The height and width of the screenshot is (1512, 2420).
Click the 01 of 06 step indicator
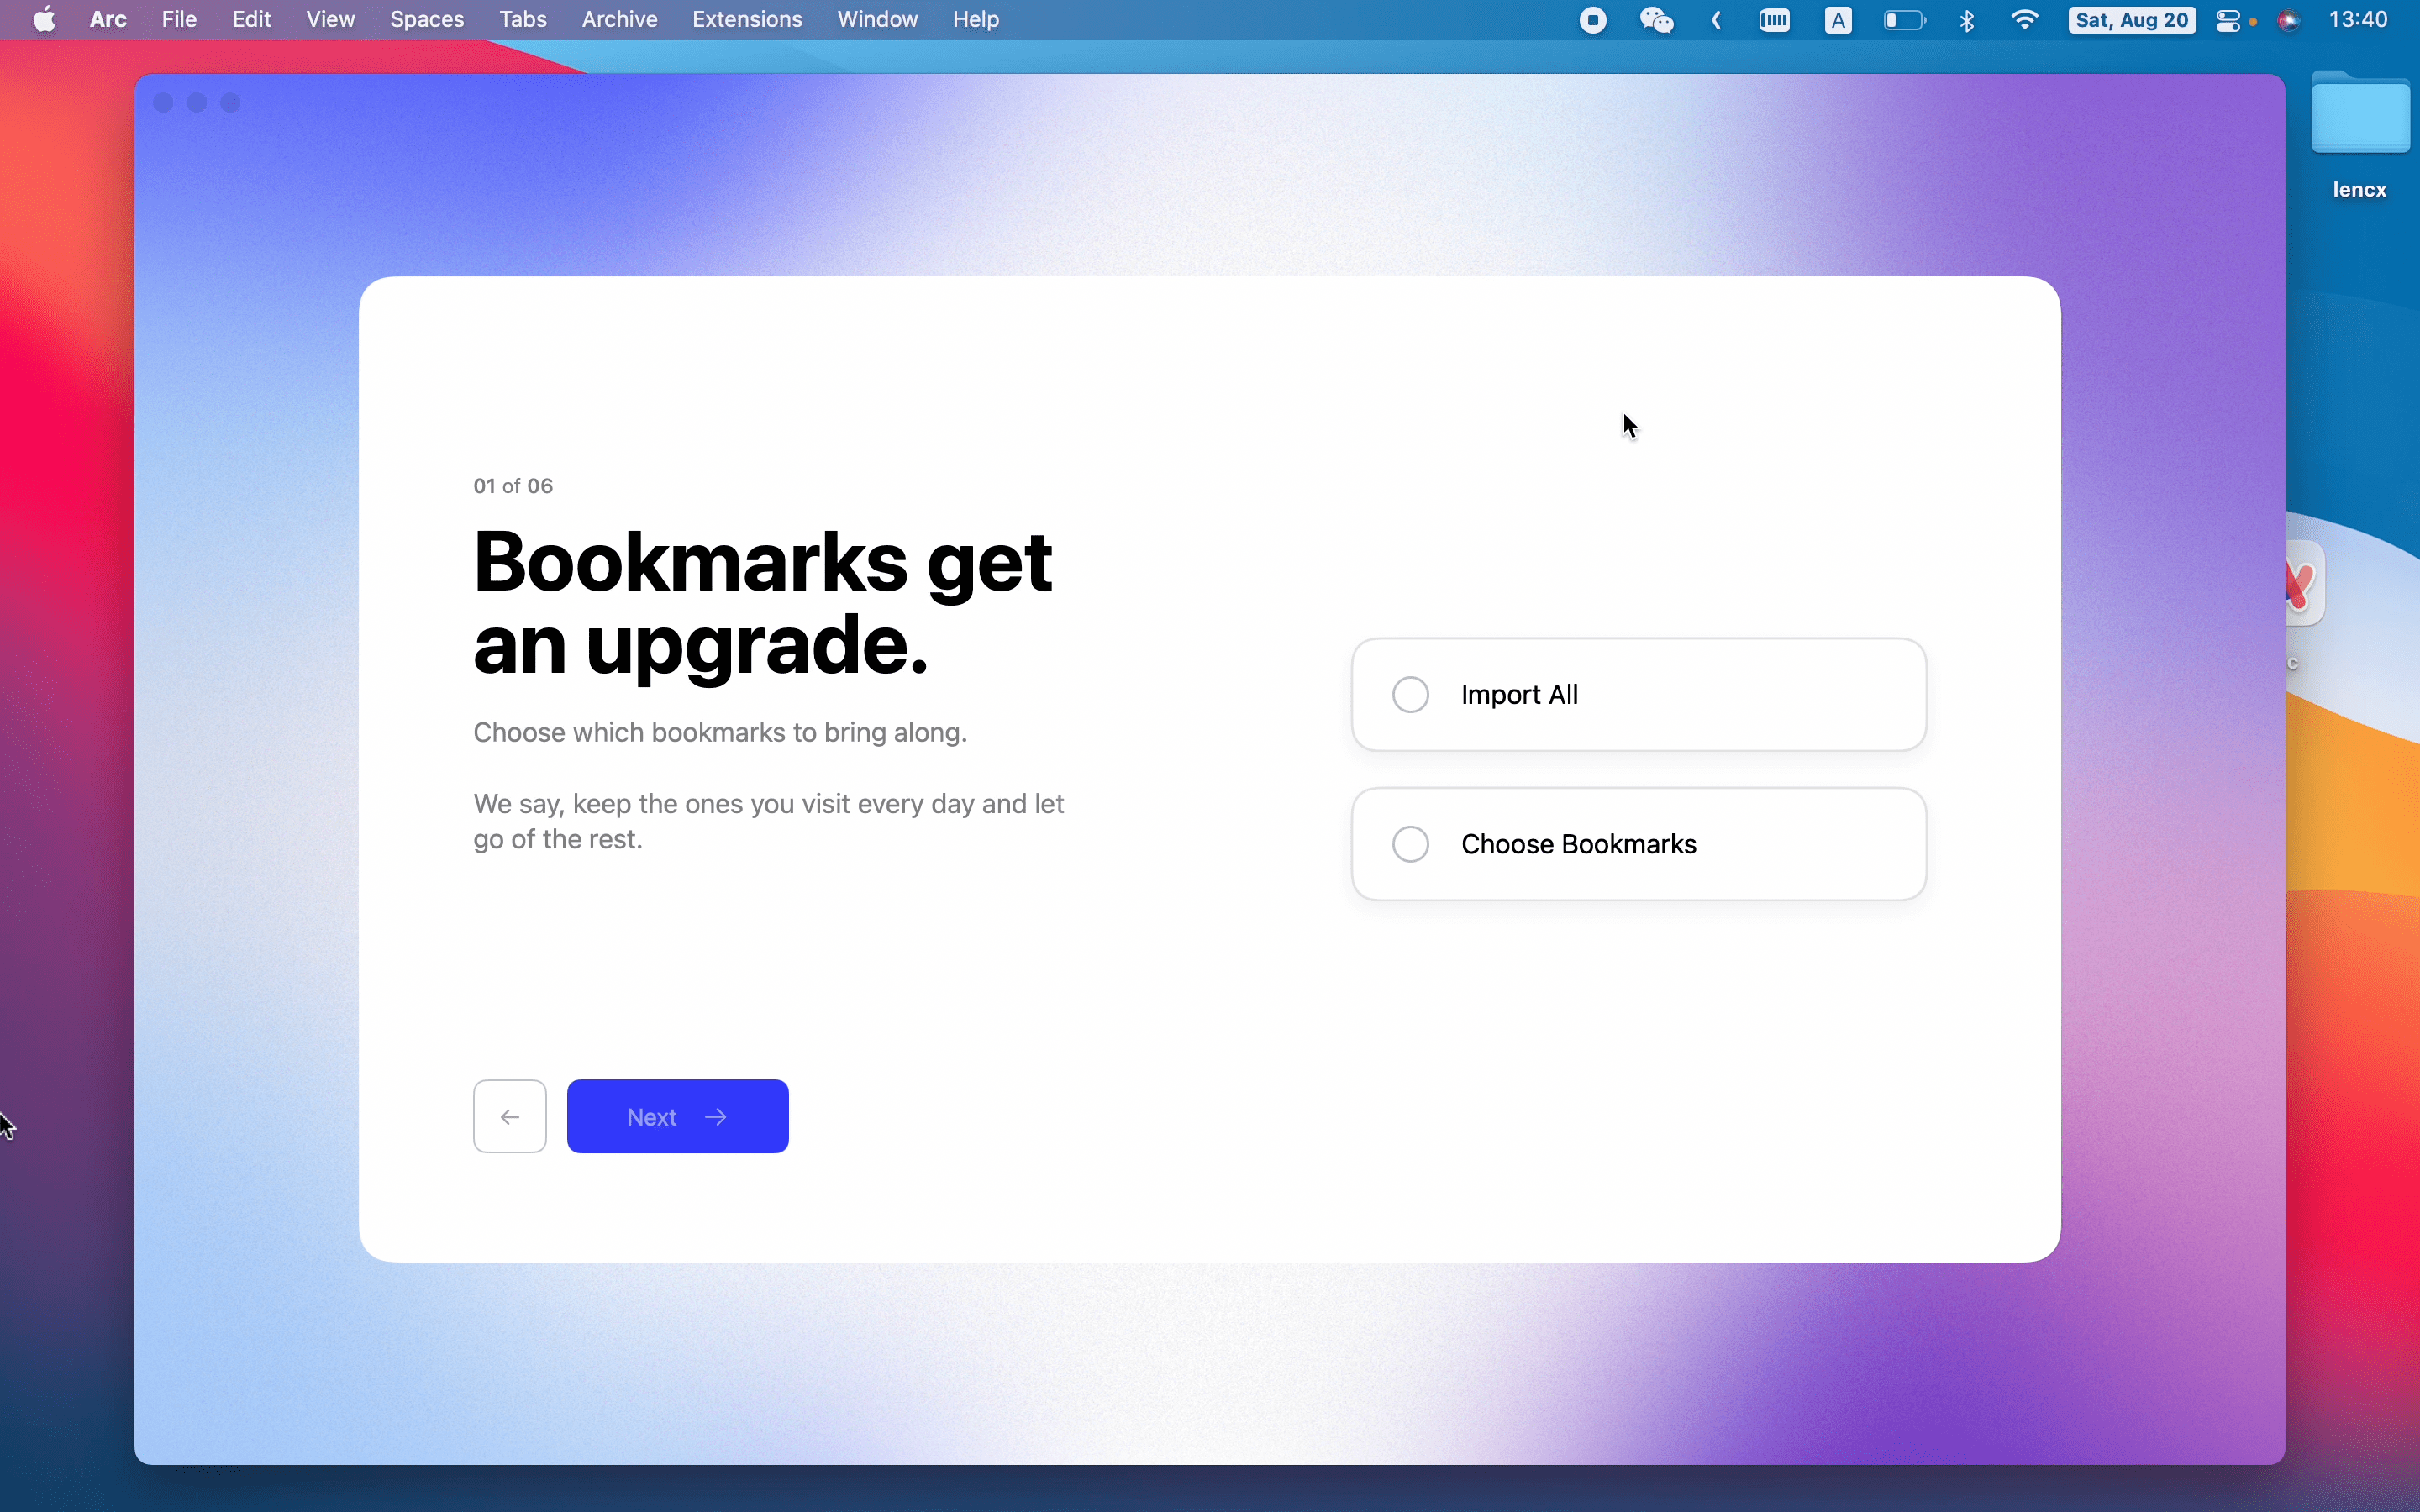[x=513, y=486]
